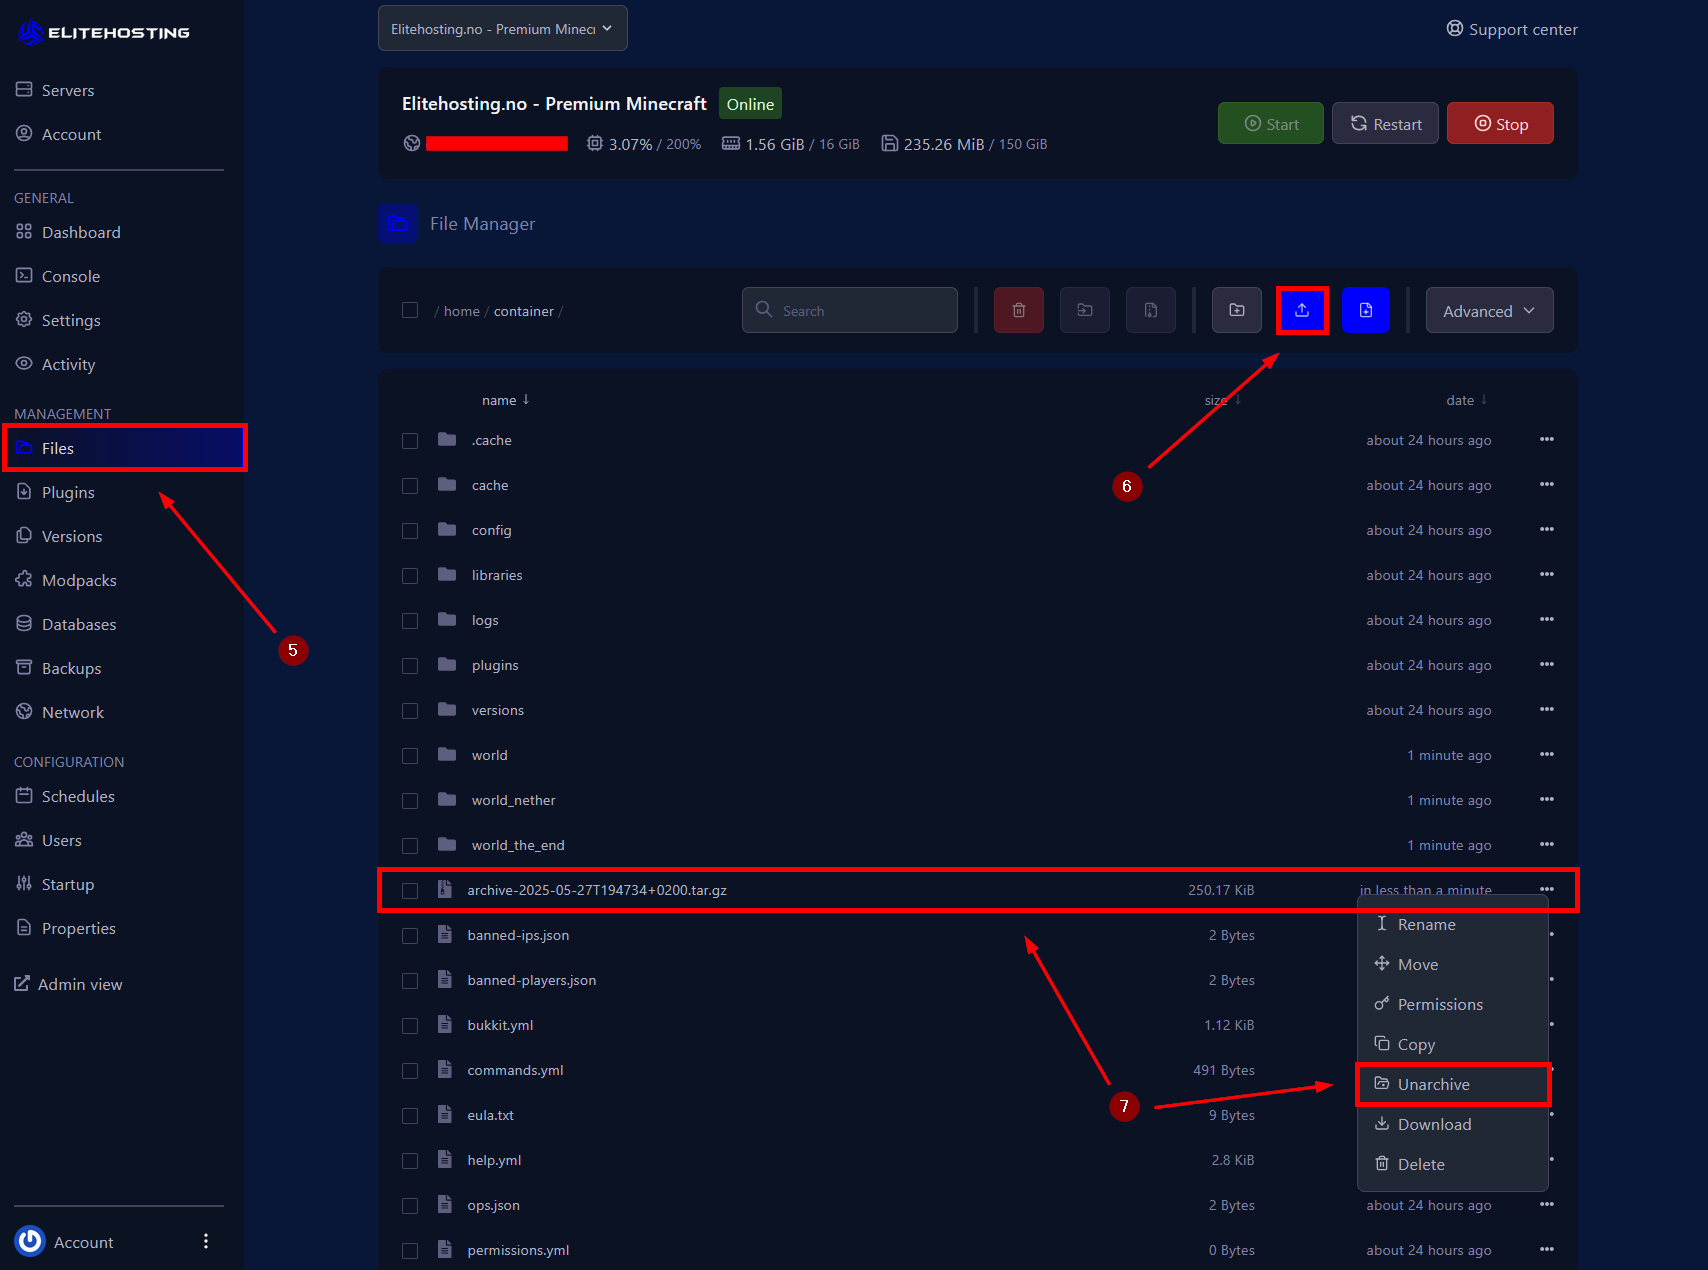Viewport: 1708px width, 1270px height.
Task: Sort files by name column
Action: [x=505, y=400]
